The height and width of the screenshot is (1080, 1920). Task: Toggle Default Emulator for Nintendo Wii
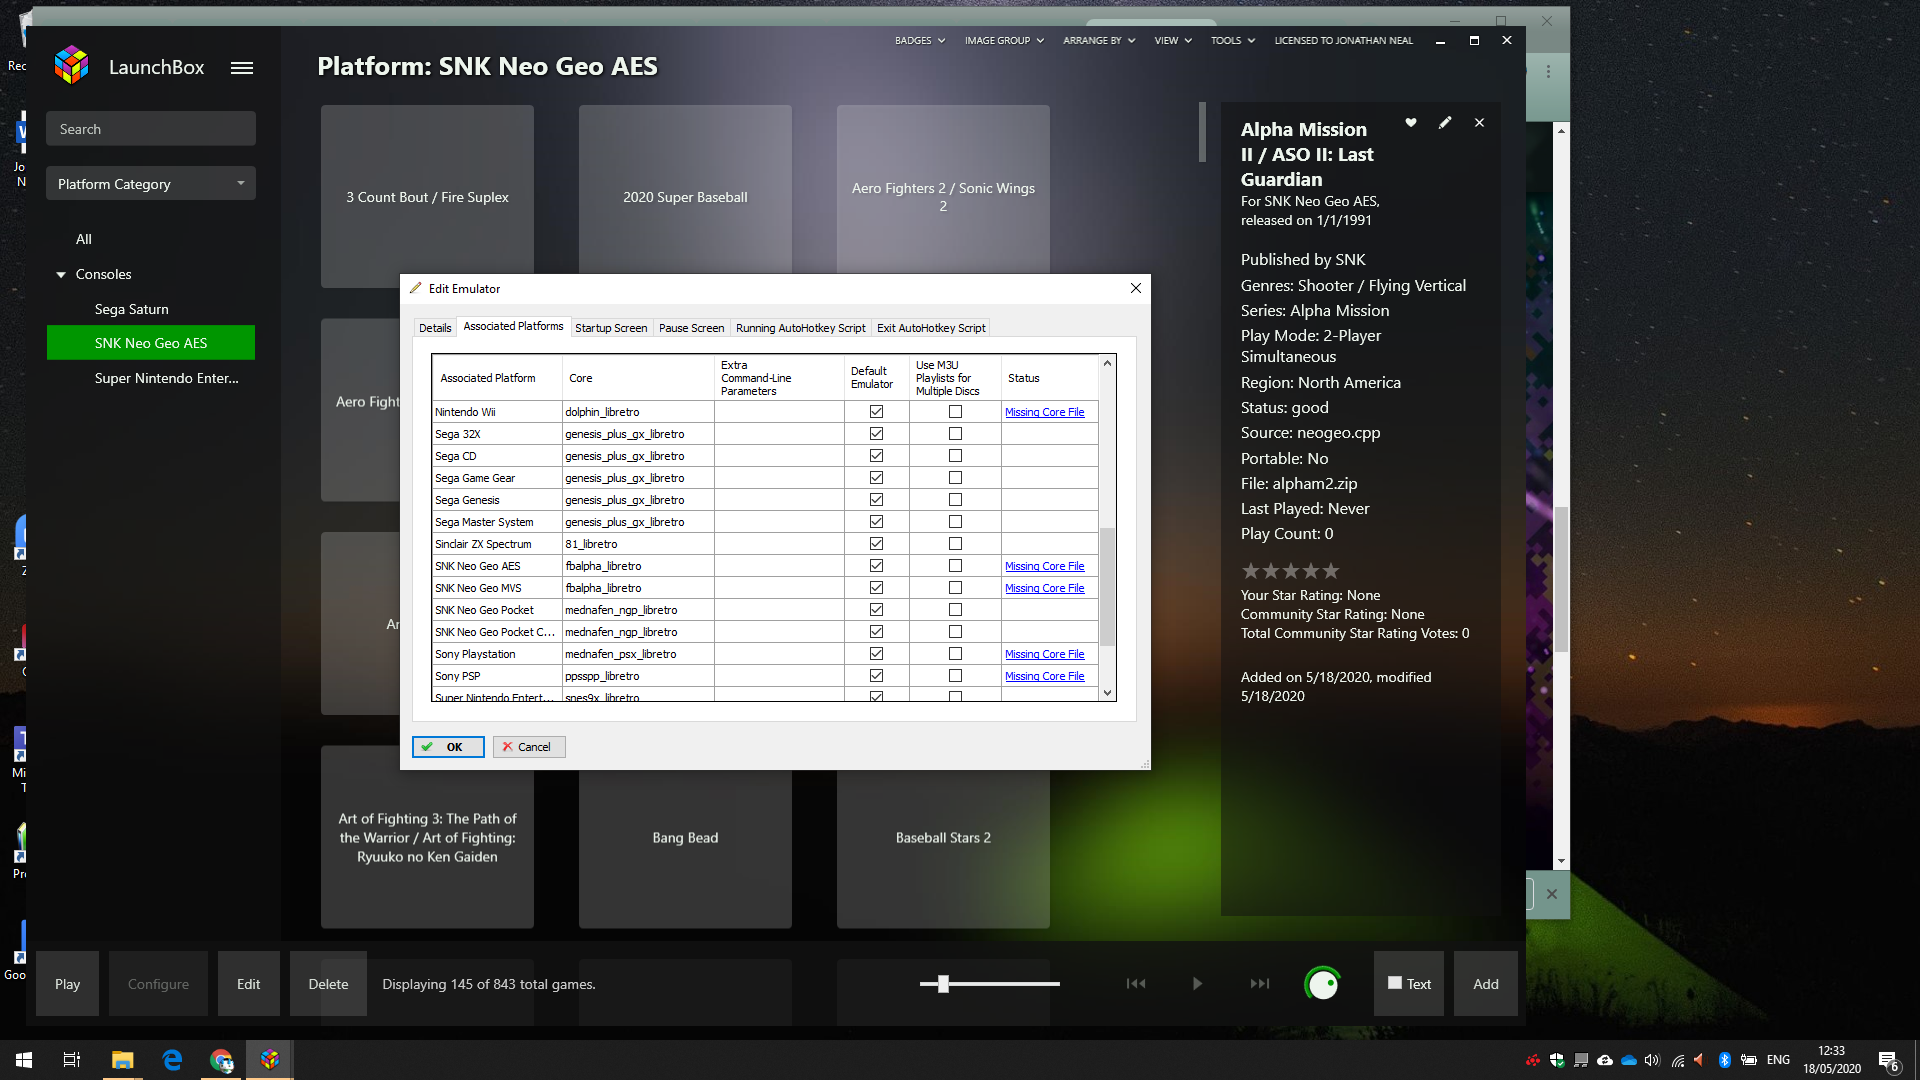876,412
